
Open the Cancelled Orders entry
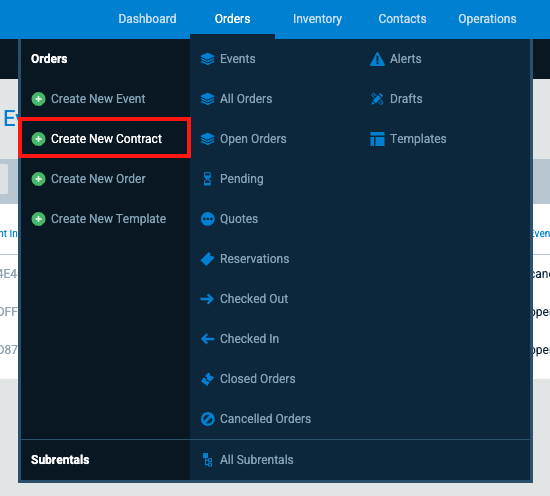(265, 419)
